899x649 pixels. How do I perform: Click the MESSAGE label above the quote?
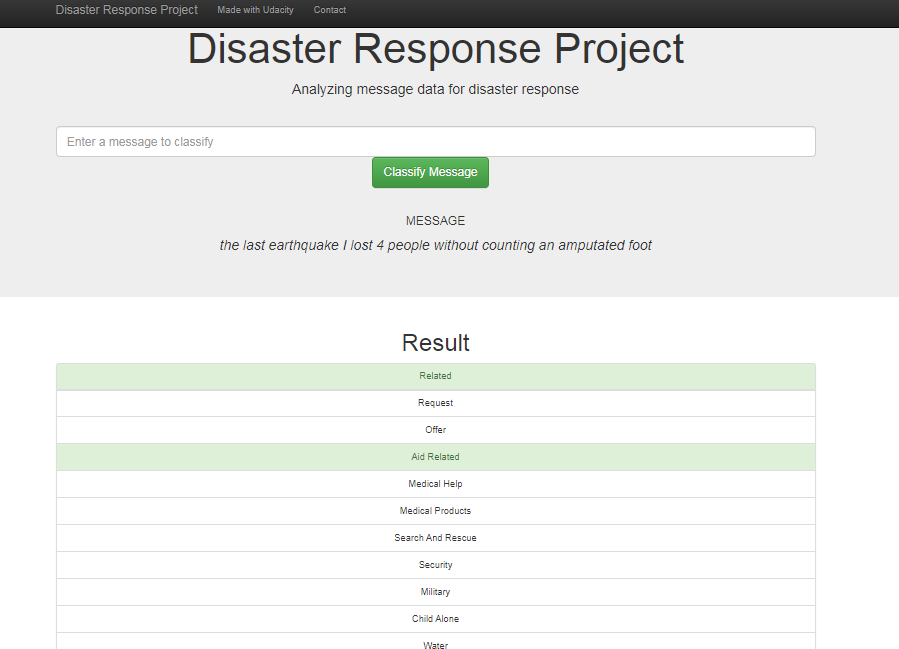[x=435, y=220]
